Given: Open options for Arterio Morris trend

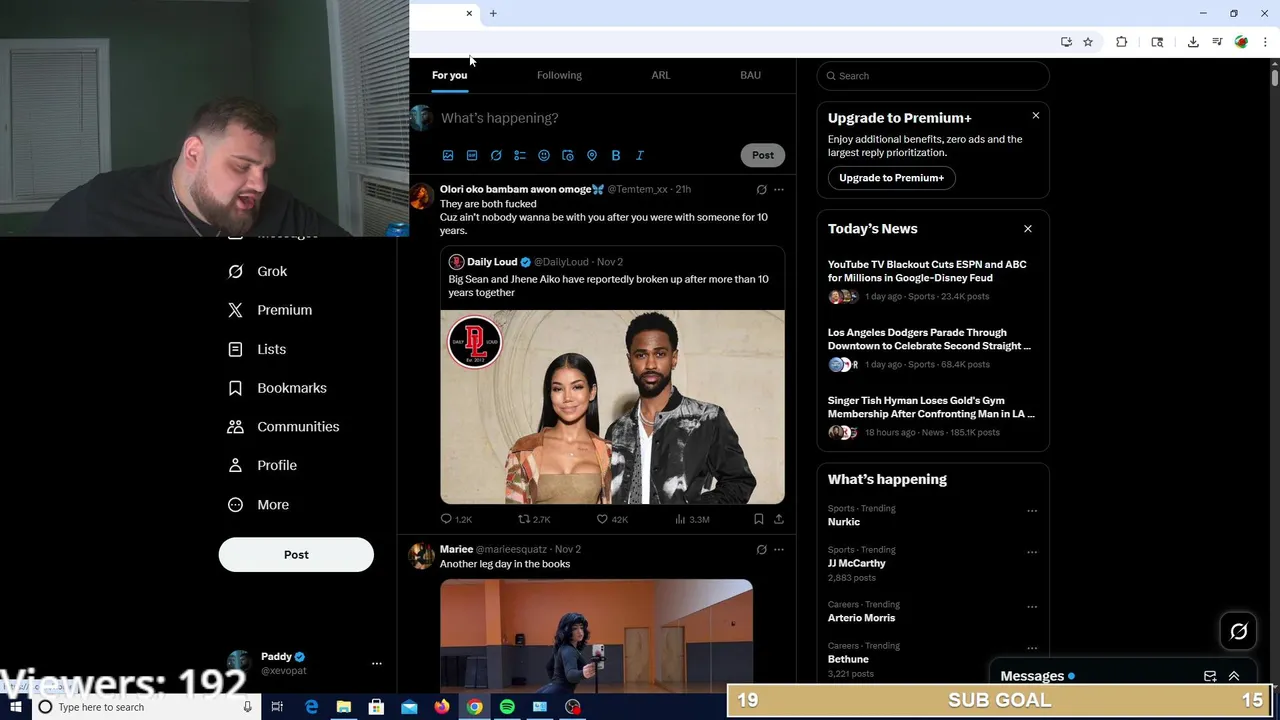Looking at the screenshot, I should coord(1031,607).
